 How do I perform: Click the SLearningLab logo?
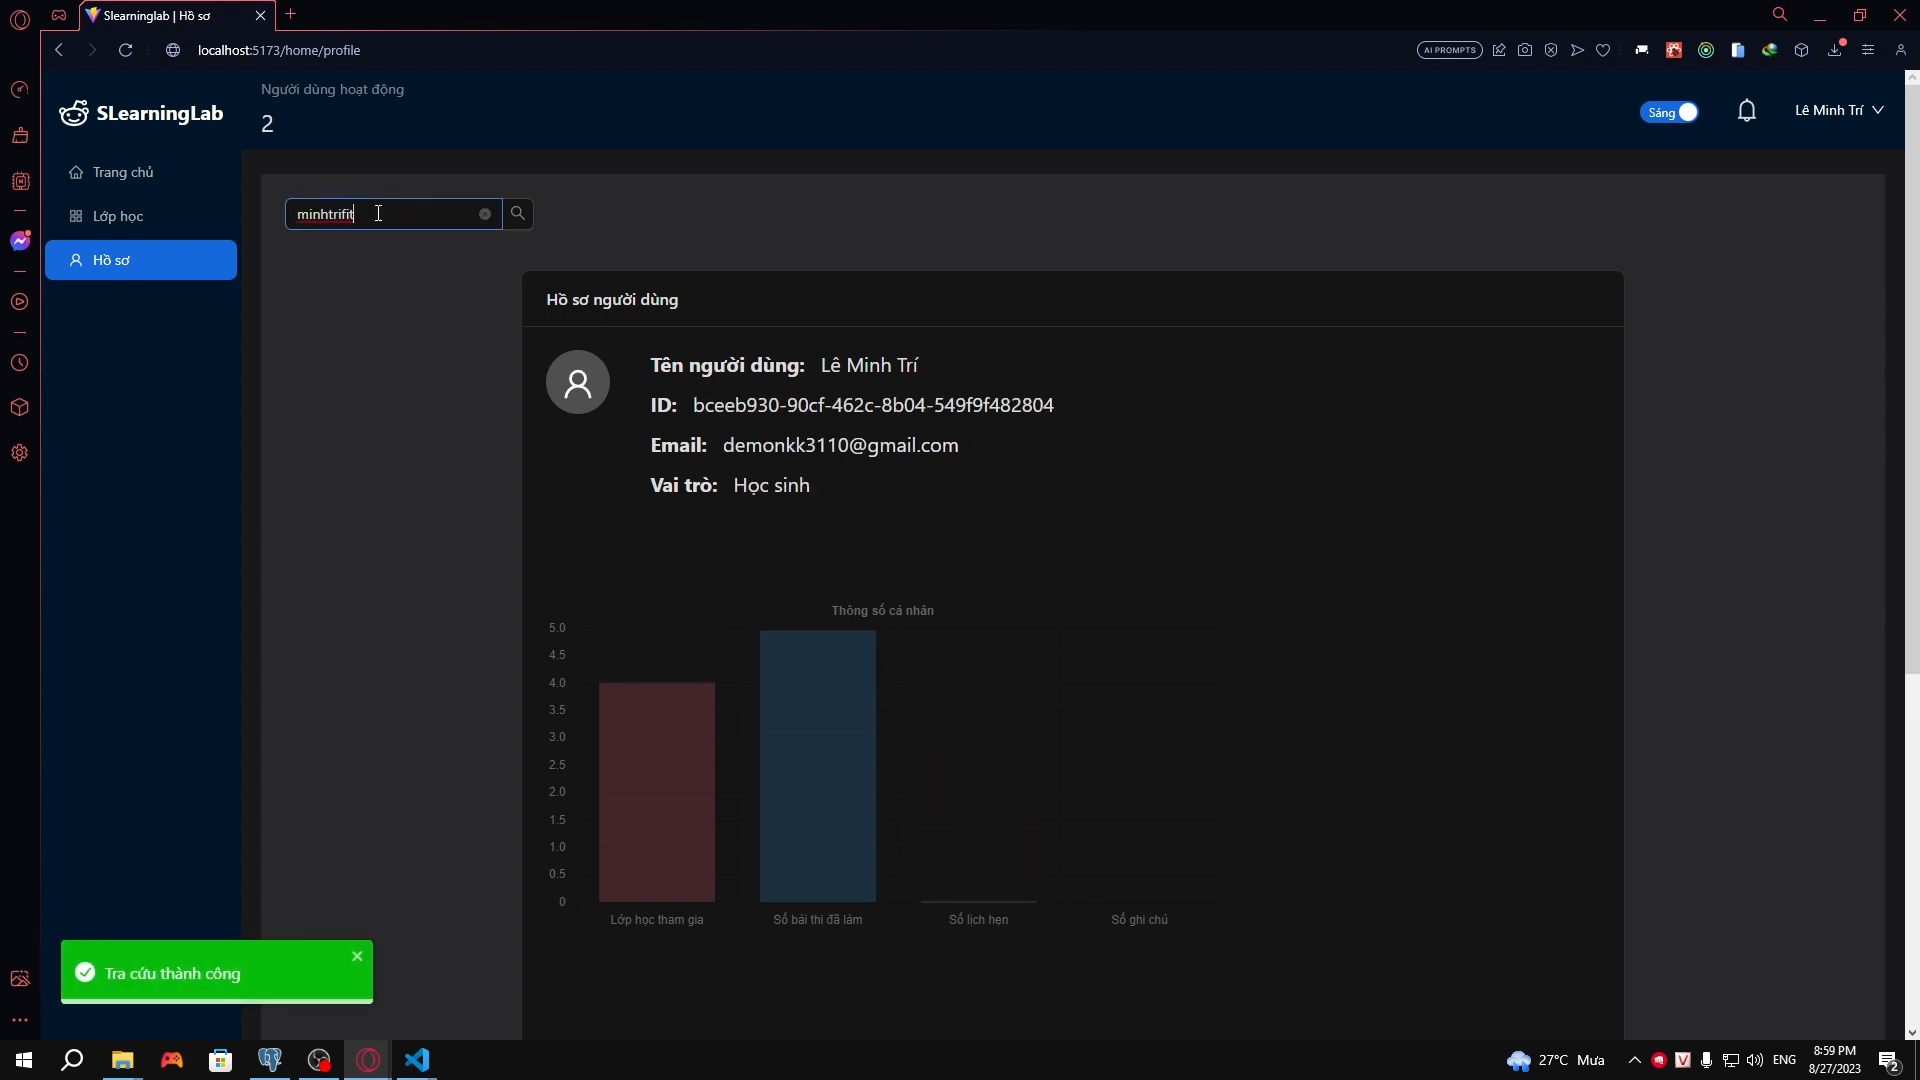click(141, 113)
